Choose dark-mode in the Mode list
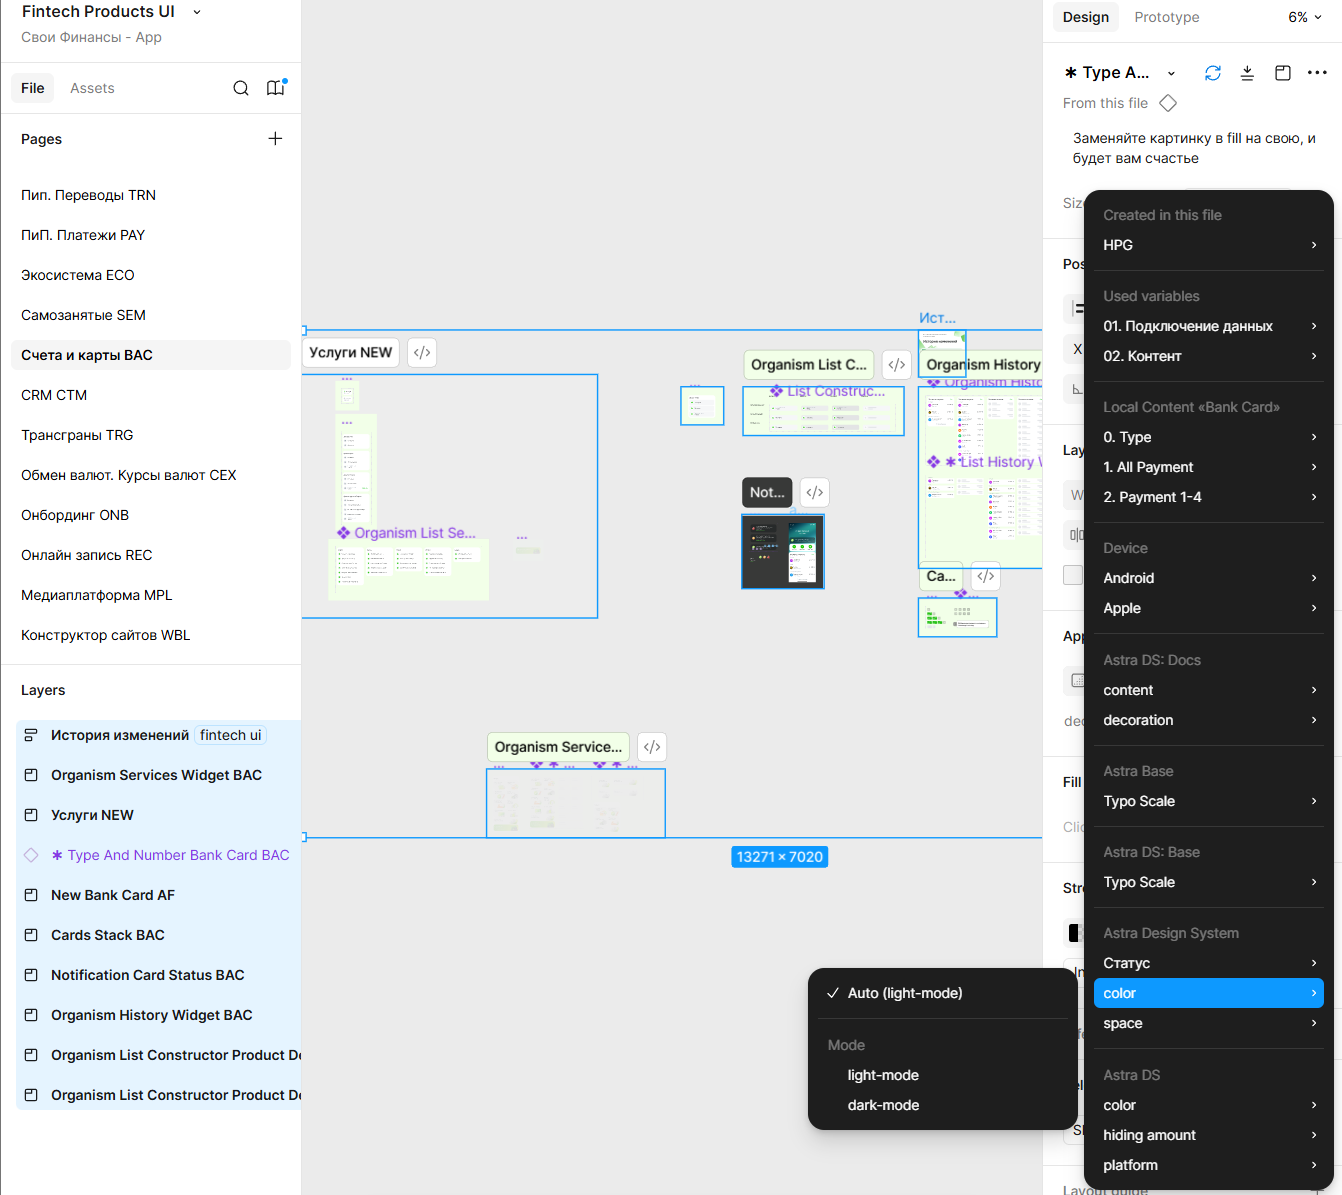 [943, 1105]
